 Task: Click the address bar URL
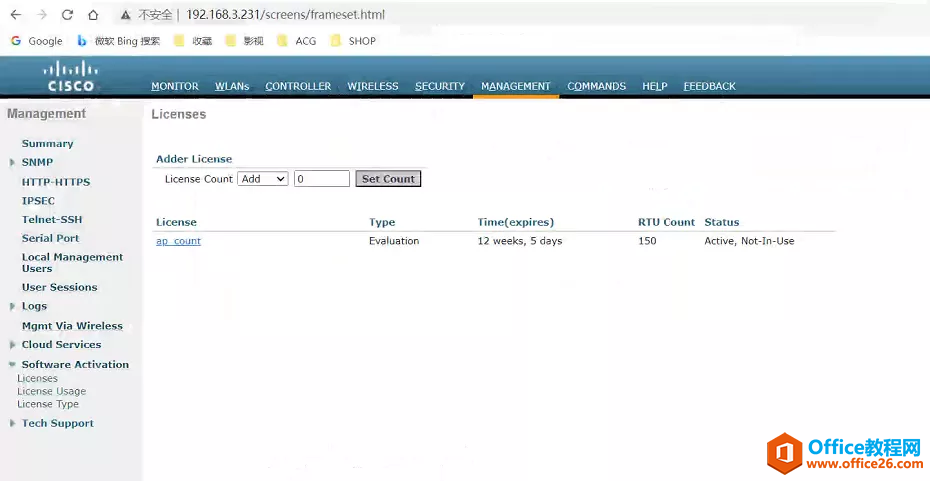pos(285,15)
